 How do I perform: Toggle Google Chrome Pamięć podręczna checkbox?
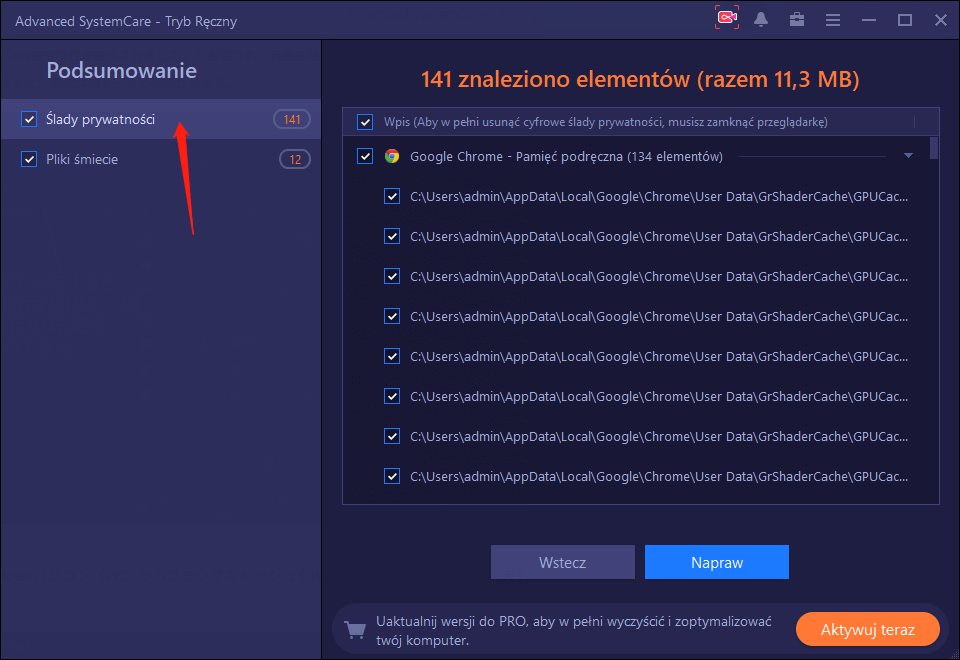click(365, 156)
